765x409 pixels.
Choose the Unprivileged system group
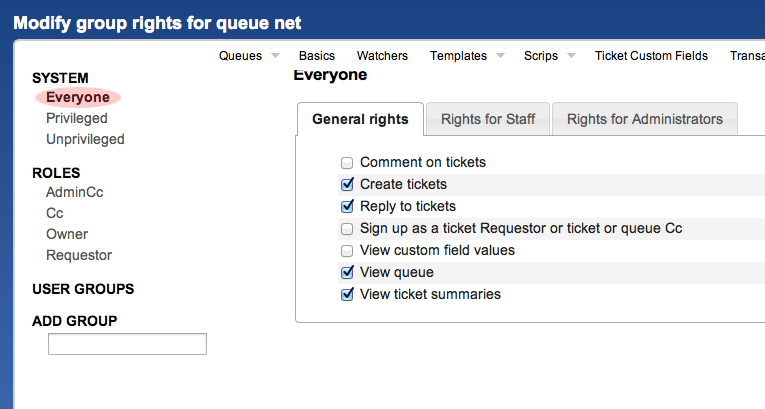pos(85,139)
